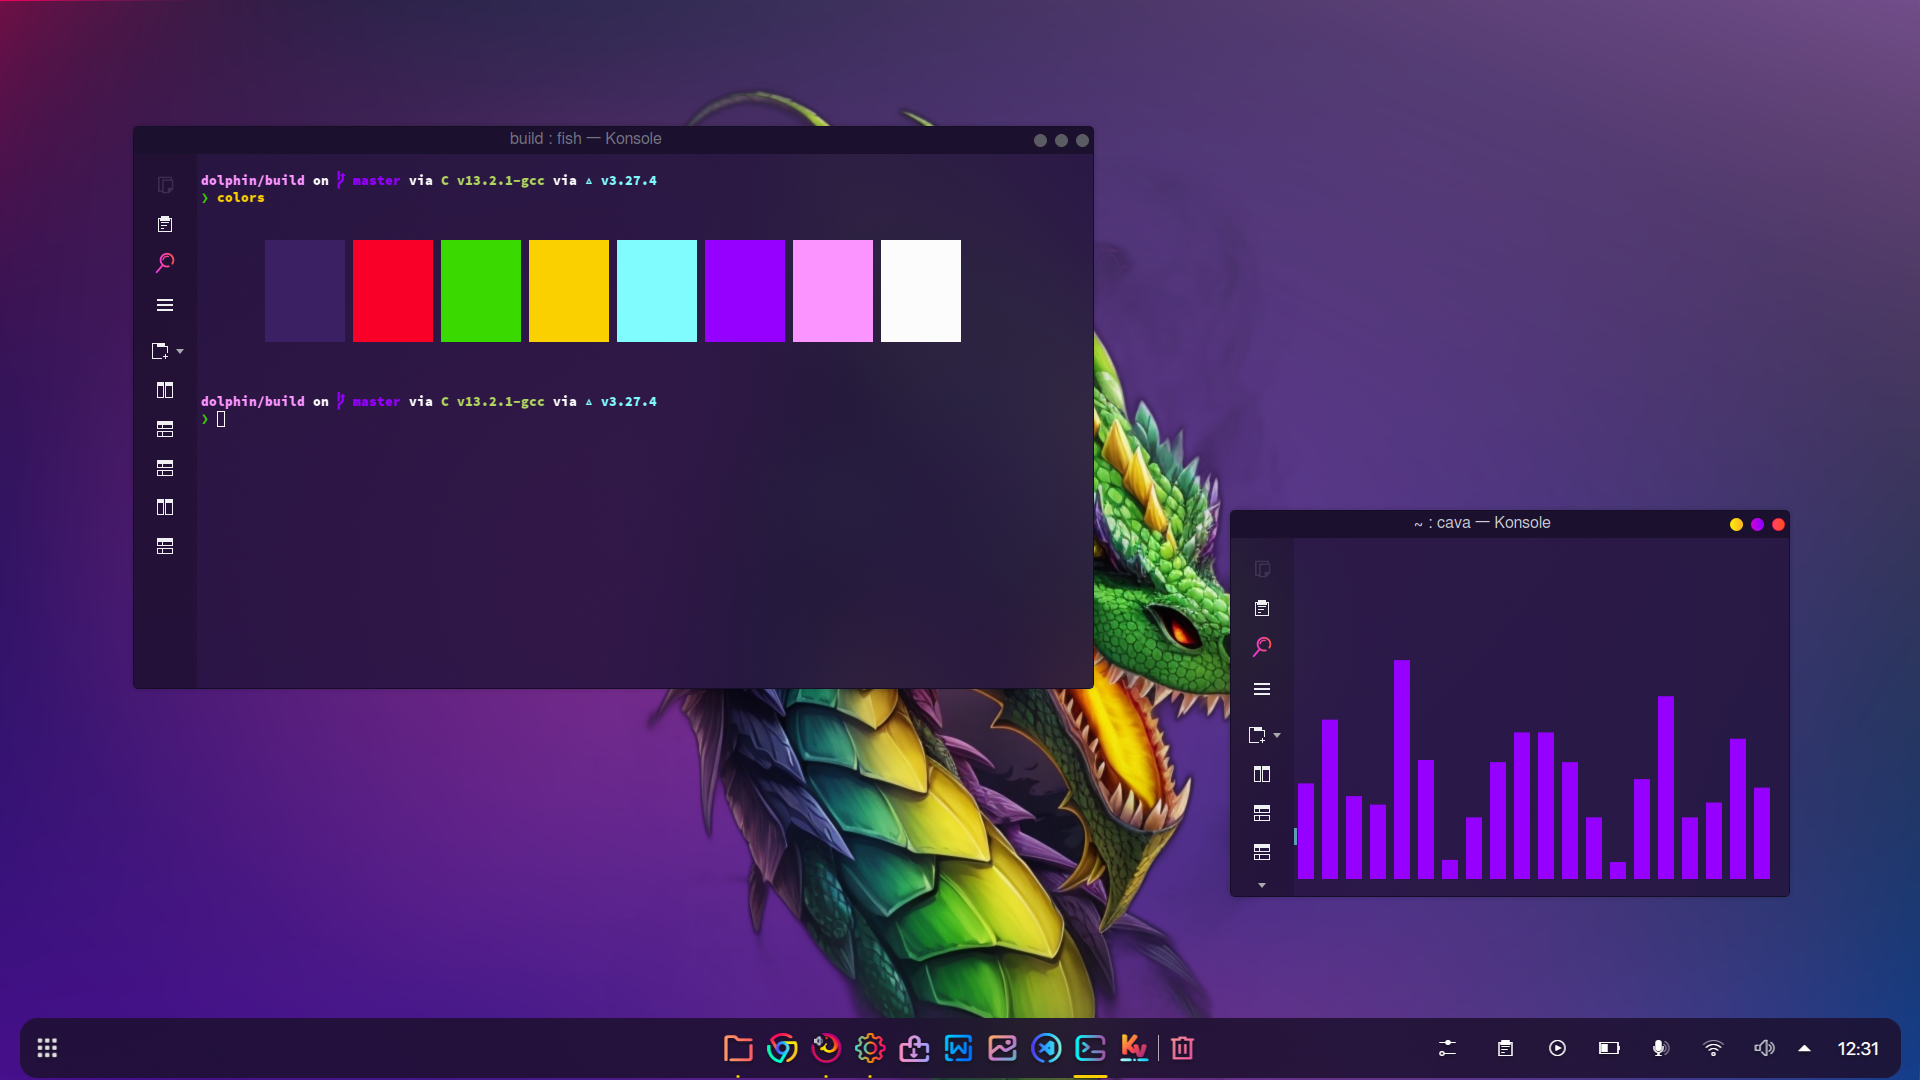Viewport: 1920px width, 1080px height.
Task: Open hamburger menu in fish Konsole window
Action: tap(165, 305)
